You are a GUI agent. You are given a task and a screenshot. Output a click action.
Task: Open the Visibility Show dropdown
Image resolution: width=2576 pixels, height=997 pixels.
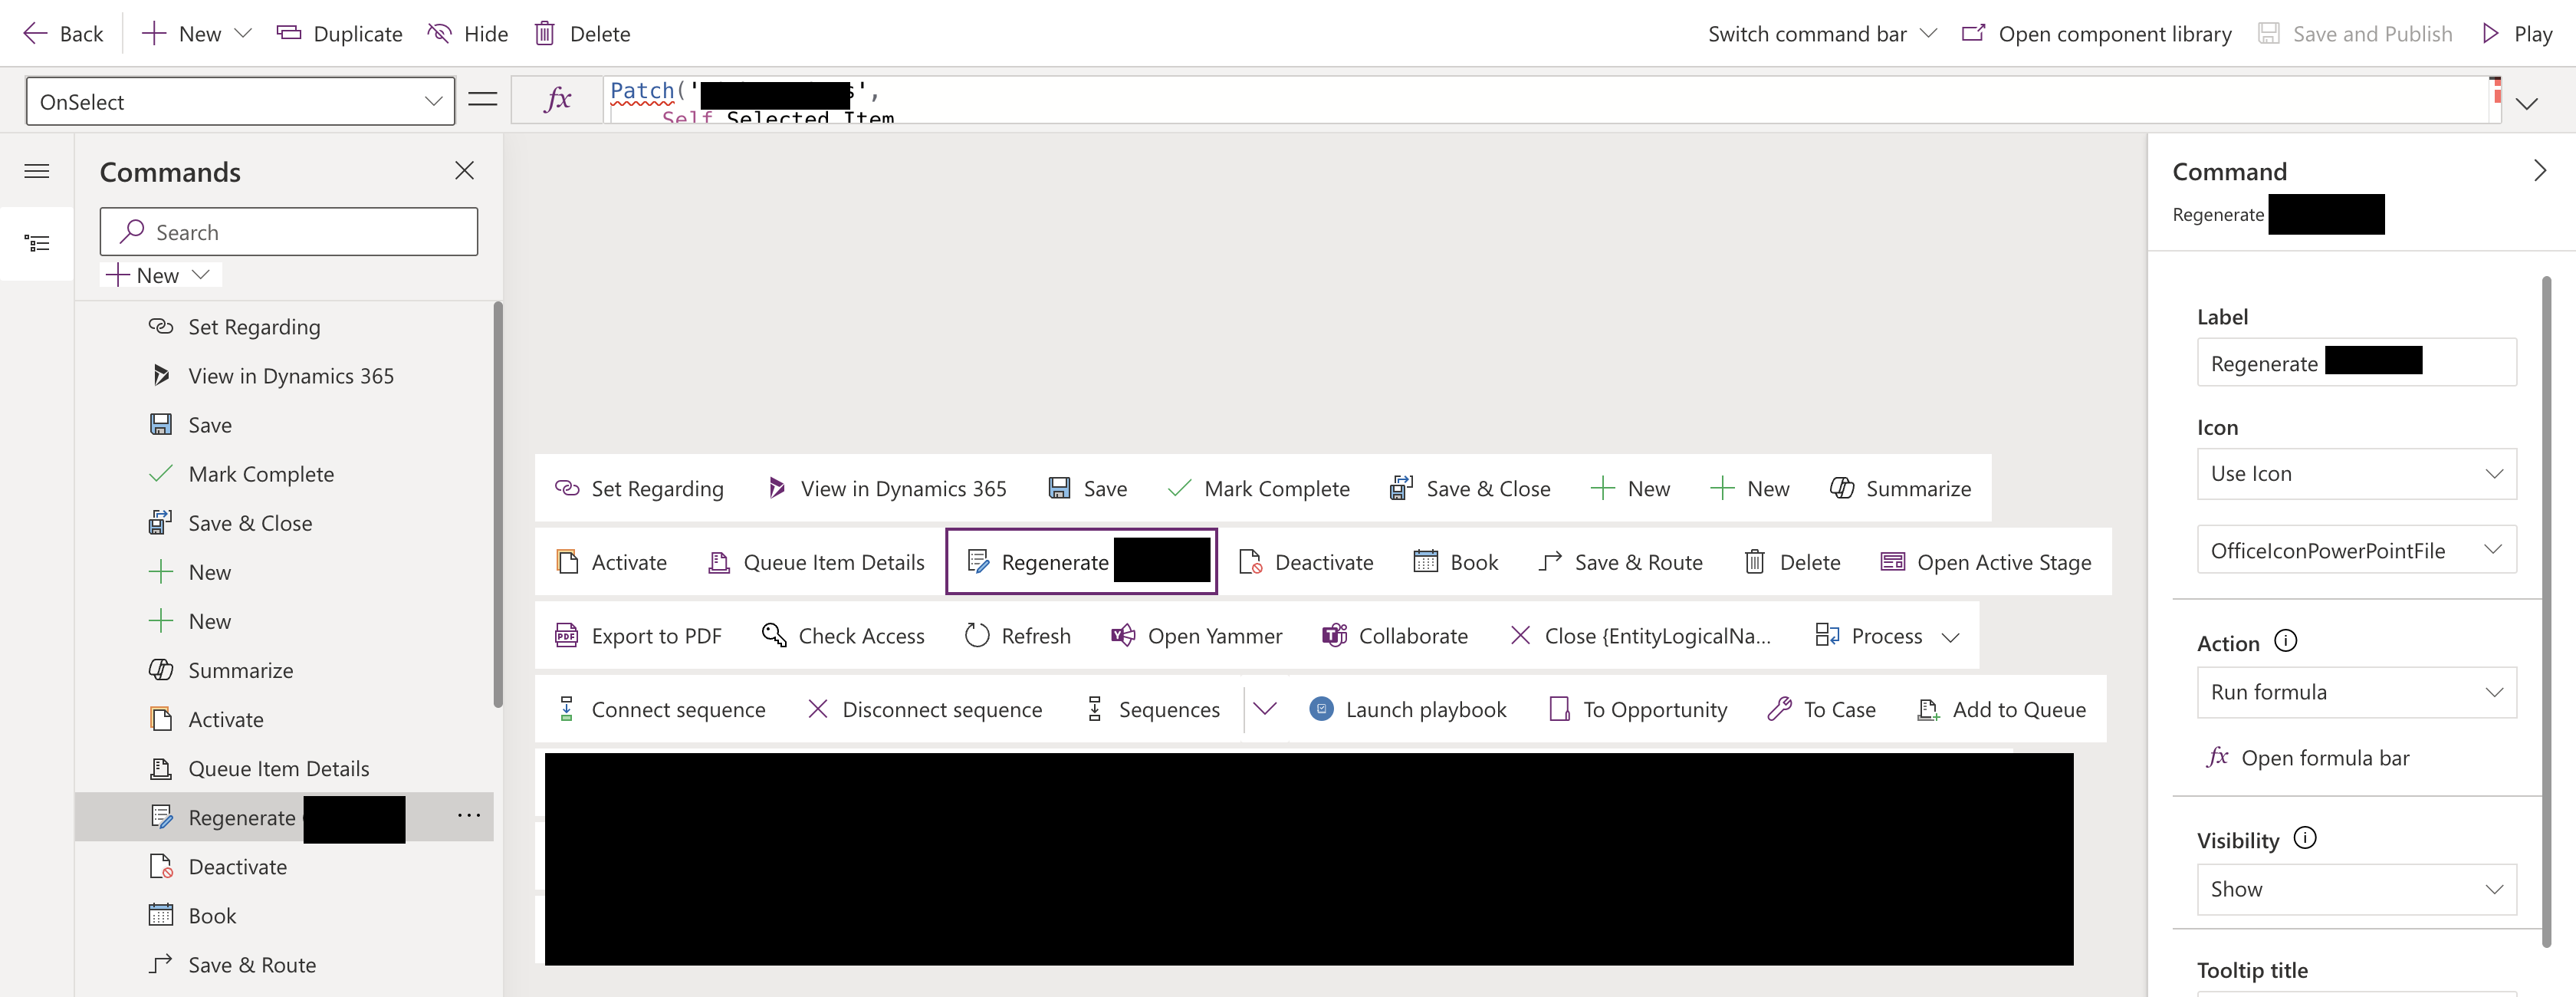click(x=2355, y=890)
